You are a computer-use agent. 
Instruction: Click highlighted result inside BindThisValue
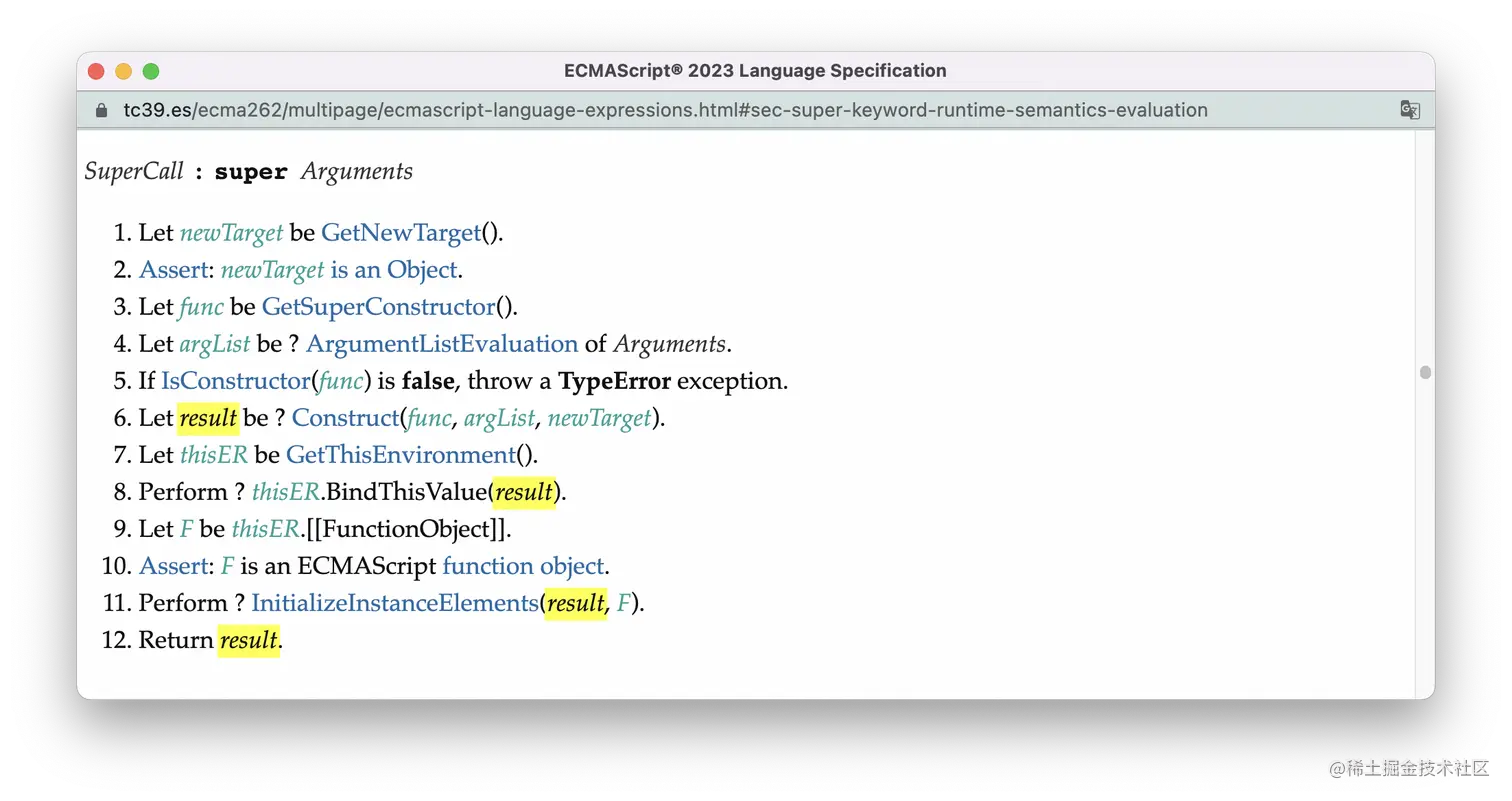[x=525, y=492]
